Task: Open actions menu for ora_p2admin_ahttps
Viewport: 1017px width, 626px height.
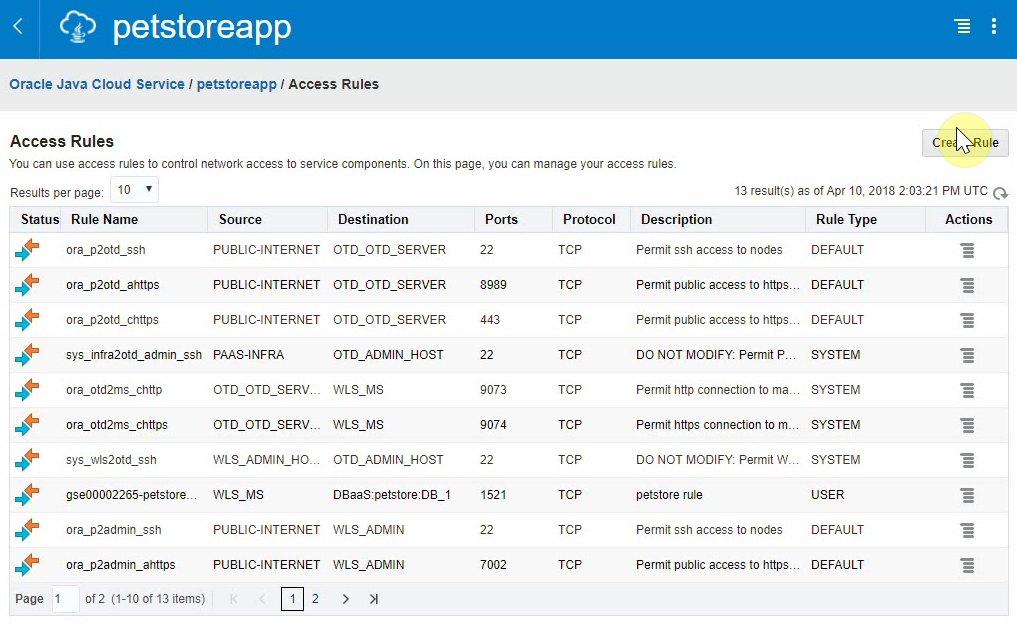Action: (967, 566)
